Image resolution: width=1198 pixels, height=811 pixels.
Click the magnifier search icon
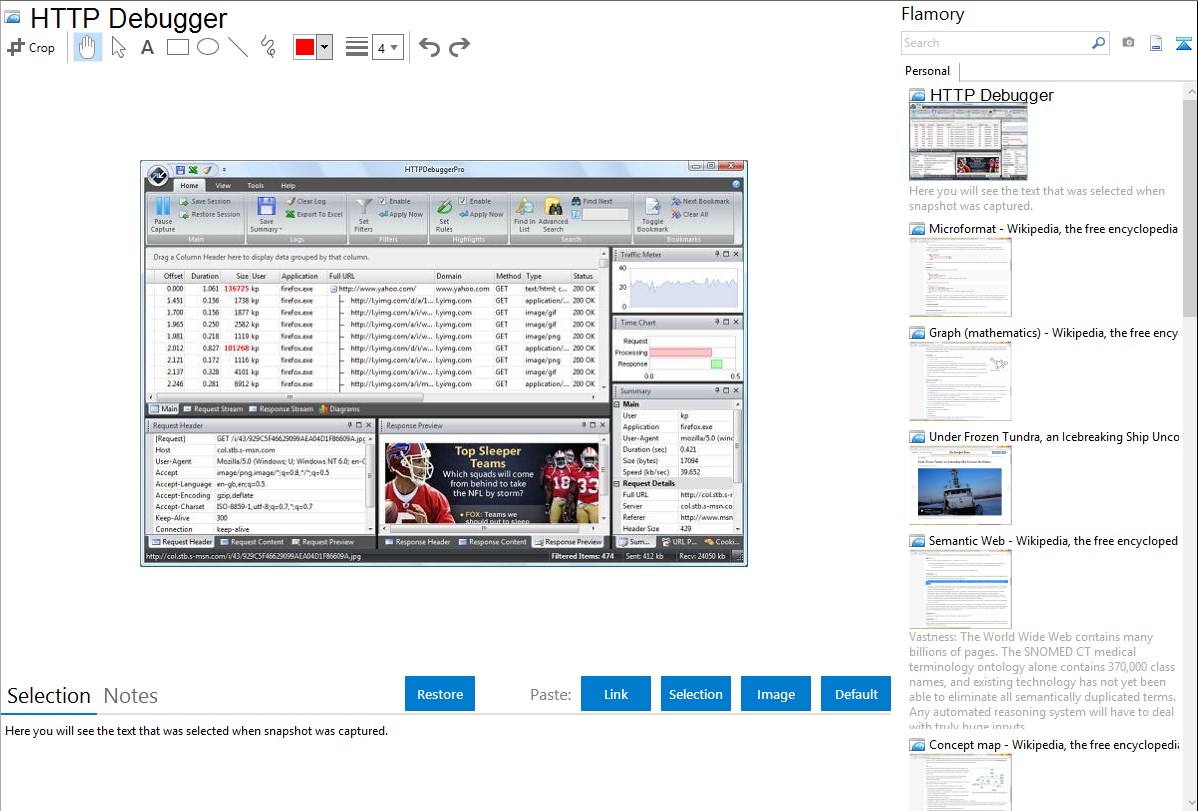tap(1098, 43)
